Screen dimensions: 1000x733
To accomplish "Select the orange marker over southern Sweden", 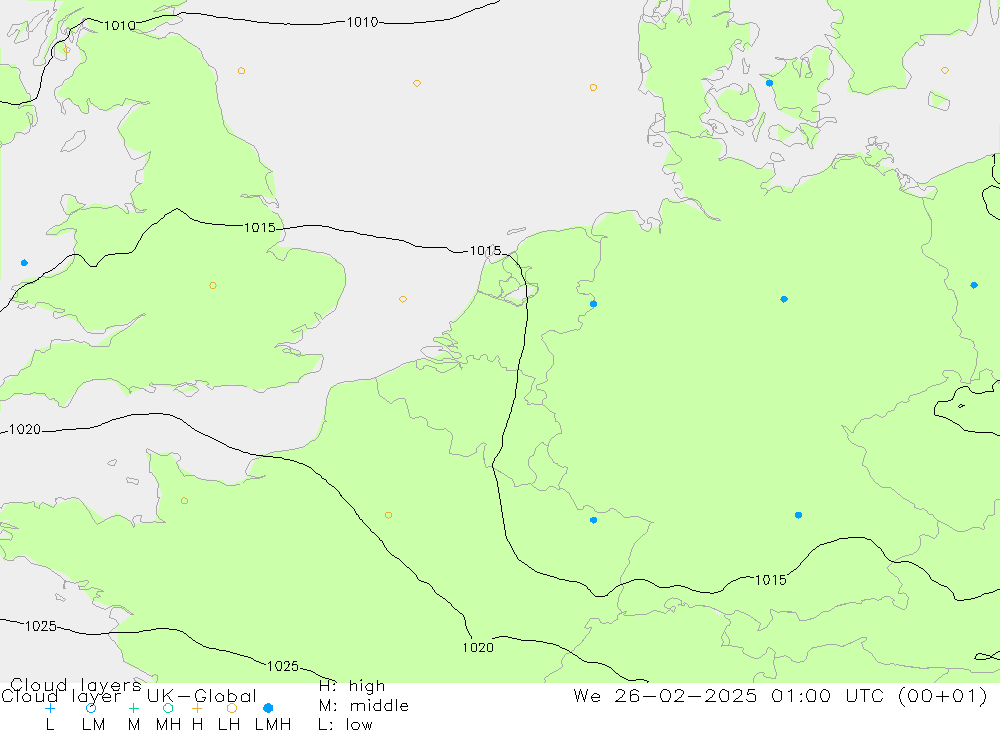I will click(945, 71).
